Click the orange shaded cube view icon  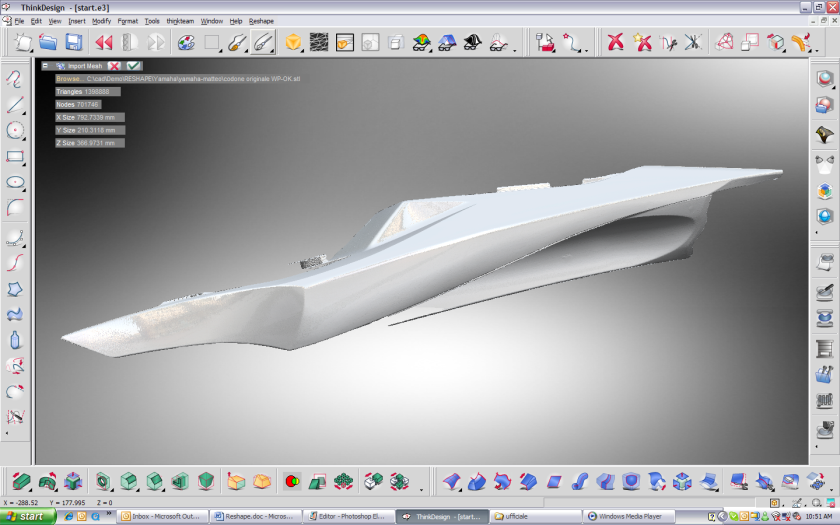(293, 42)
